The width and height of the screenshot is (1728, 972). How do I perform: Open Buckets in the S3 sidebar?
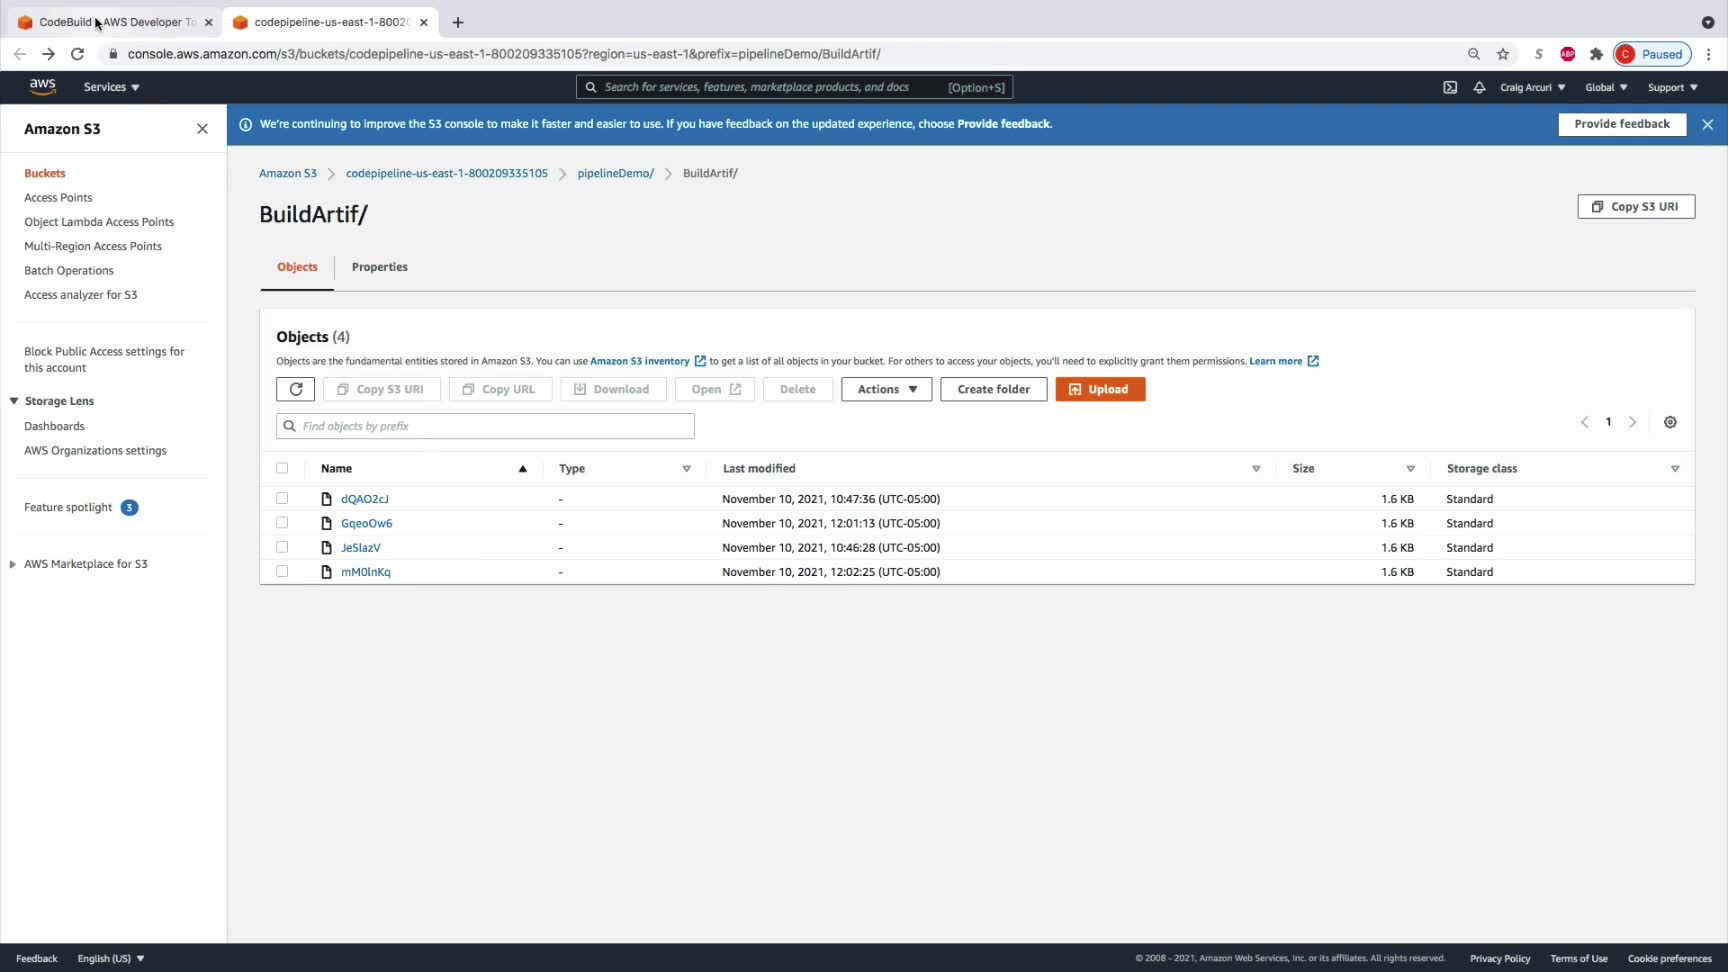point(45,173)
